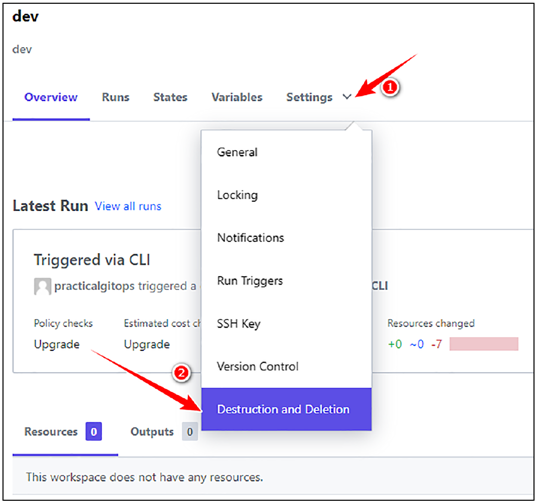
Task: Switch to the Overview tab
Action: pos(51,97)
